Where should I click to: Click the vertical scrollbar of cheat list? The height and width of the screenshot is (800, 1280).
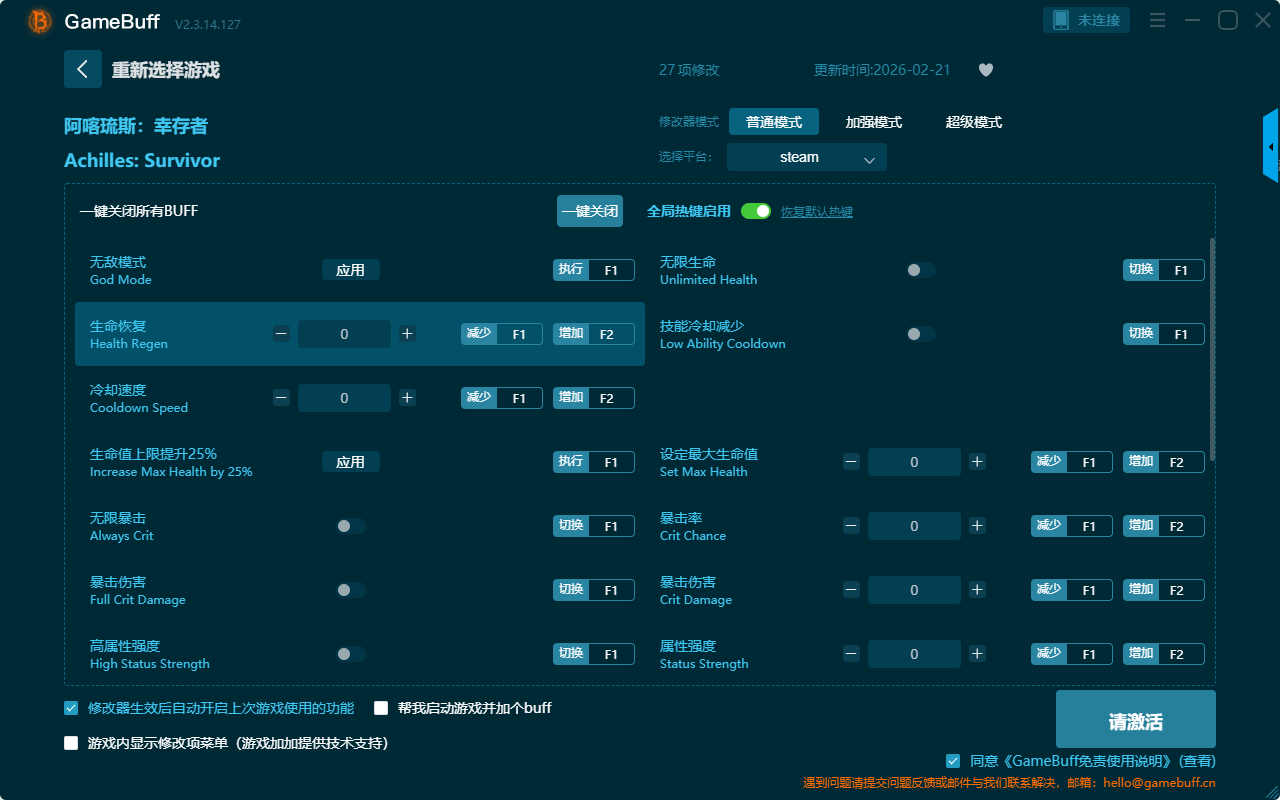click(x=1213, y=350)
